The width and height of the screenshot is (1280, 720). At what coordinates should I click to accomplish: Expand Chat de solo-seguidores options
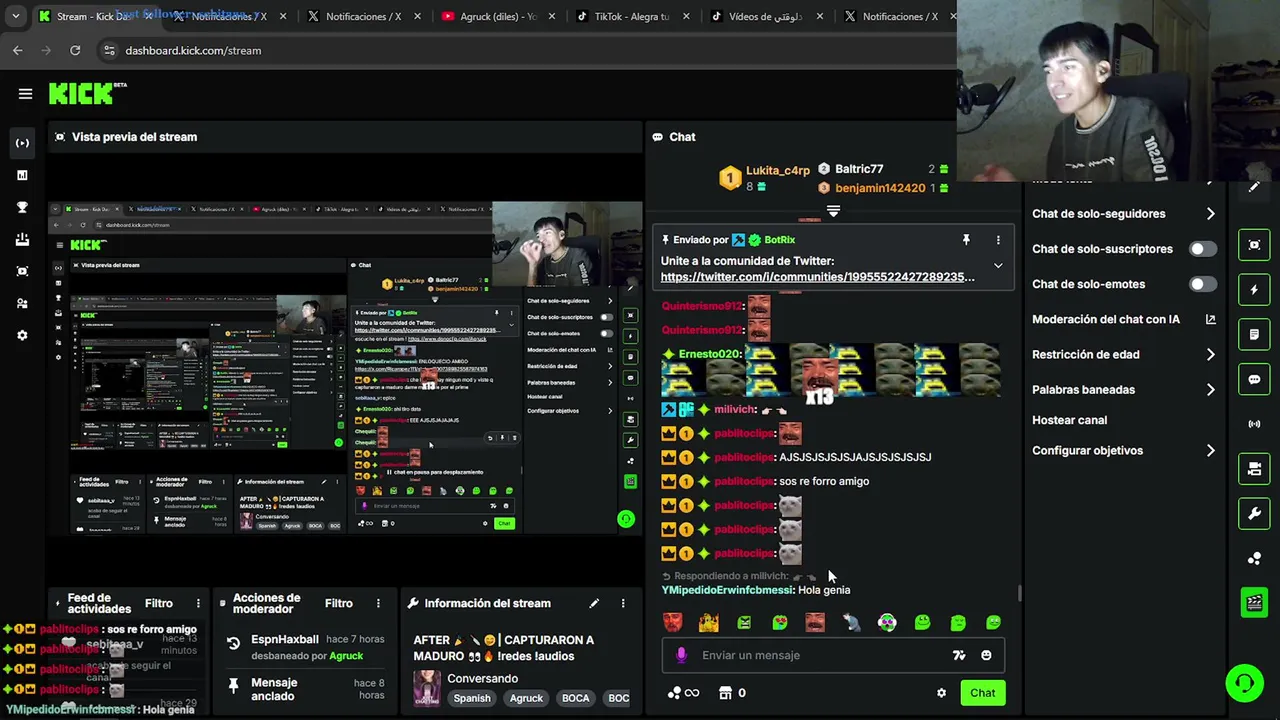[x=1210, y=214]
